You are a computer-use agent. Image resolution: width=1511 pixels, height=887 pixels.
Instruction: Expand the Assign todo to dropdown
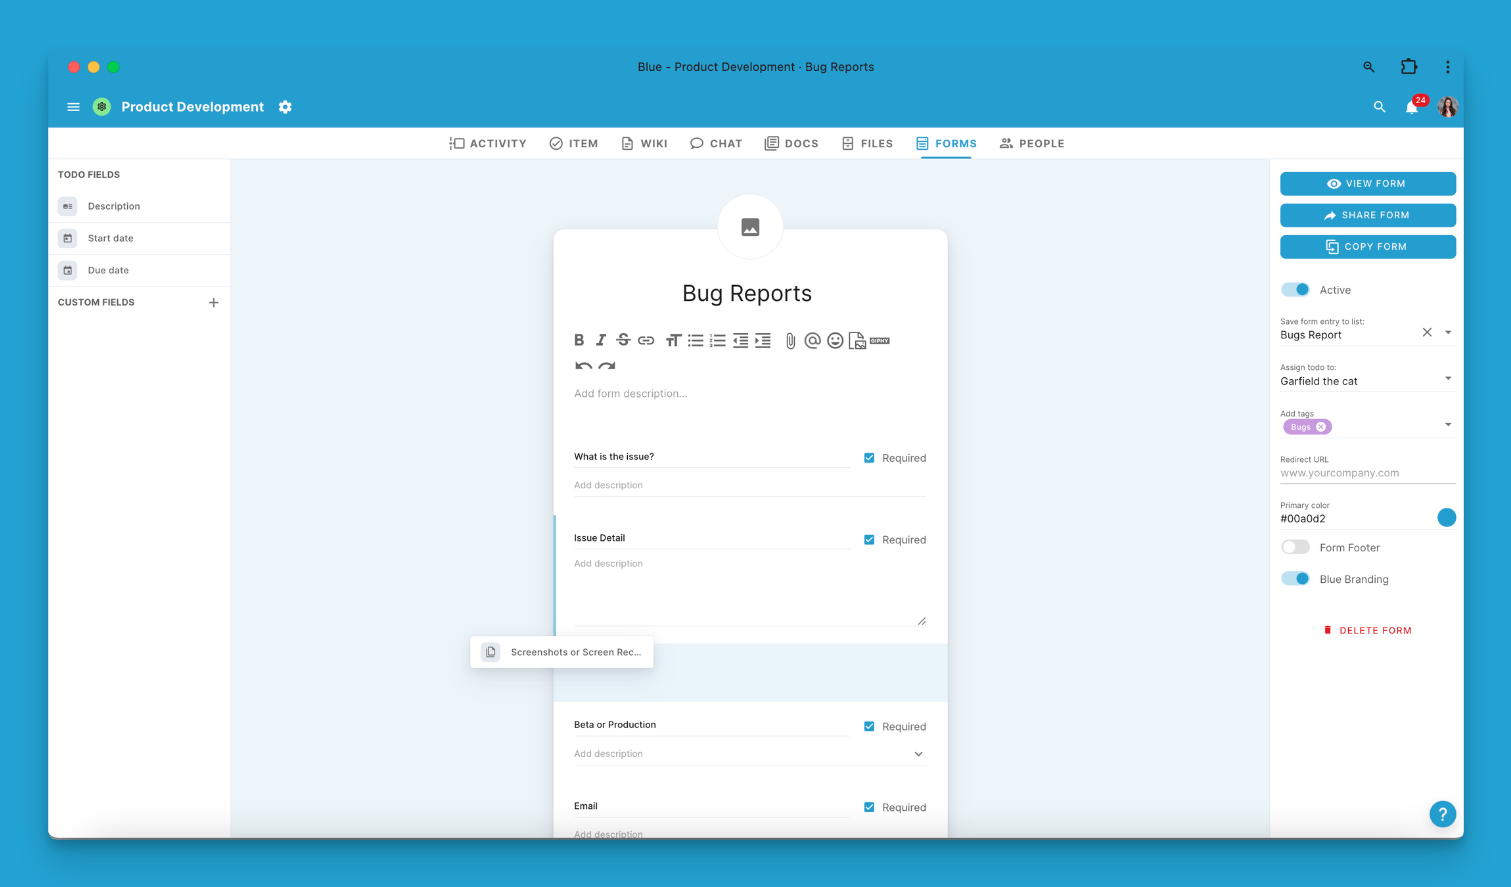coord(1447,379)
